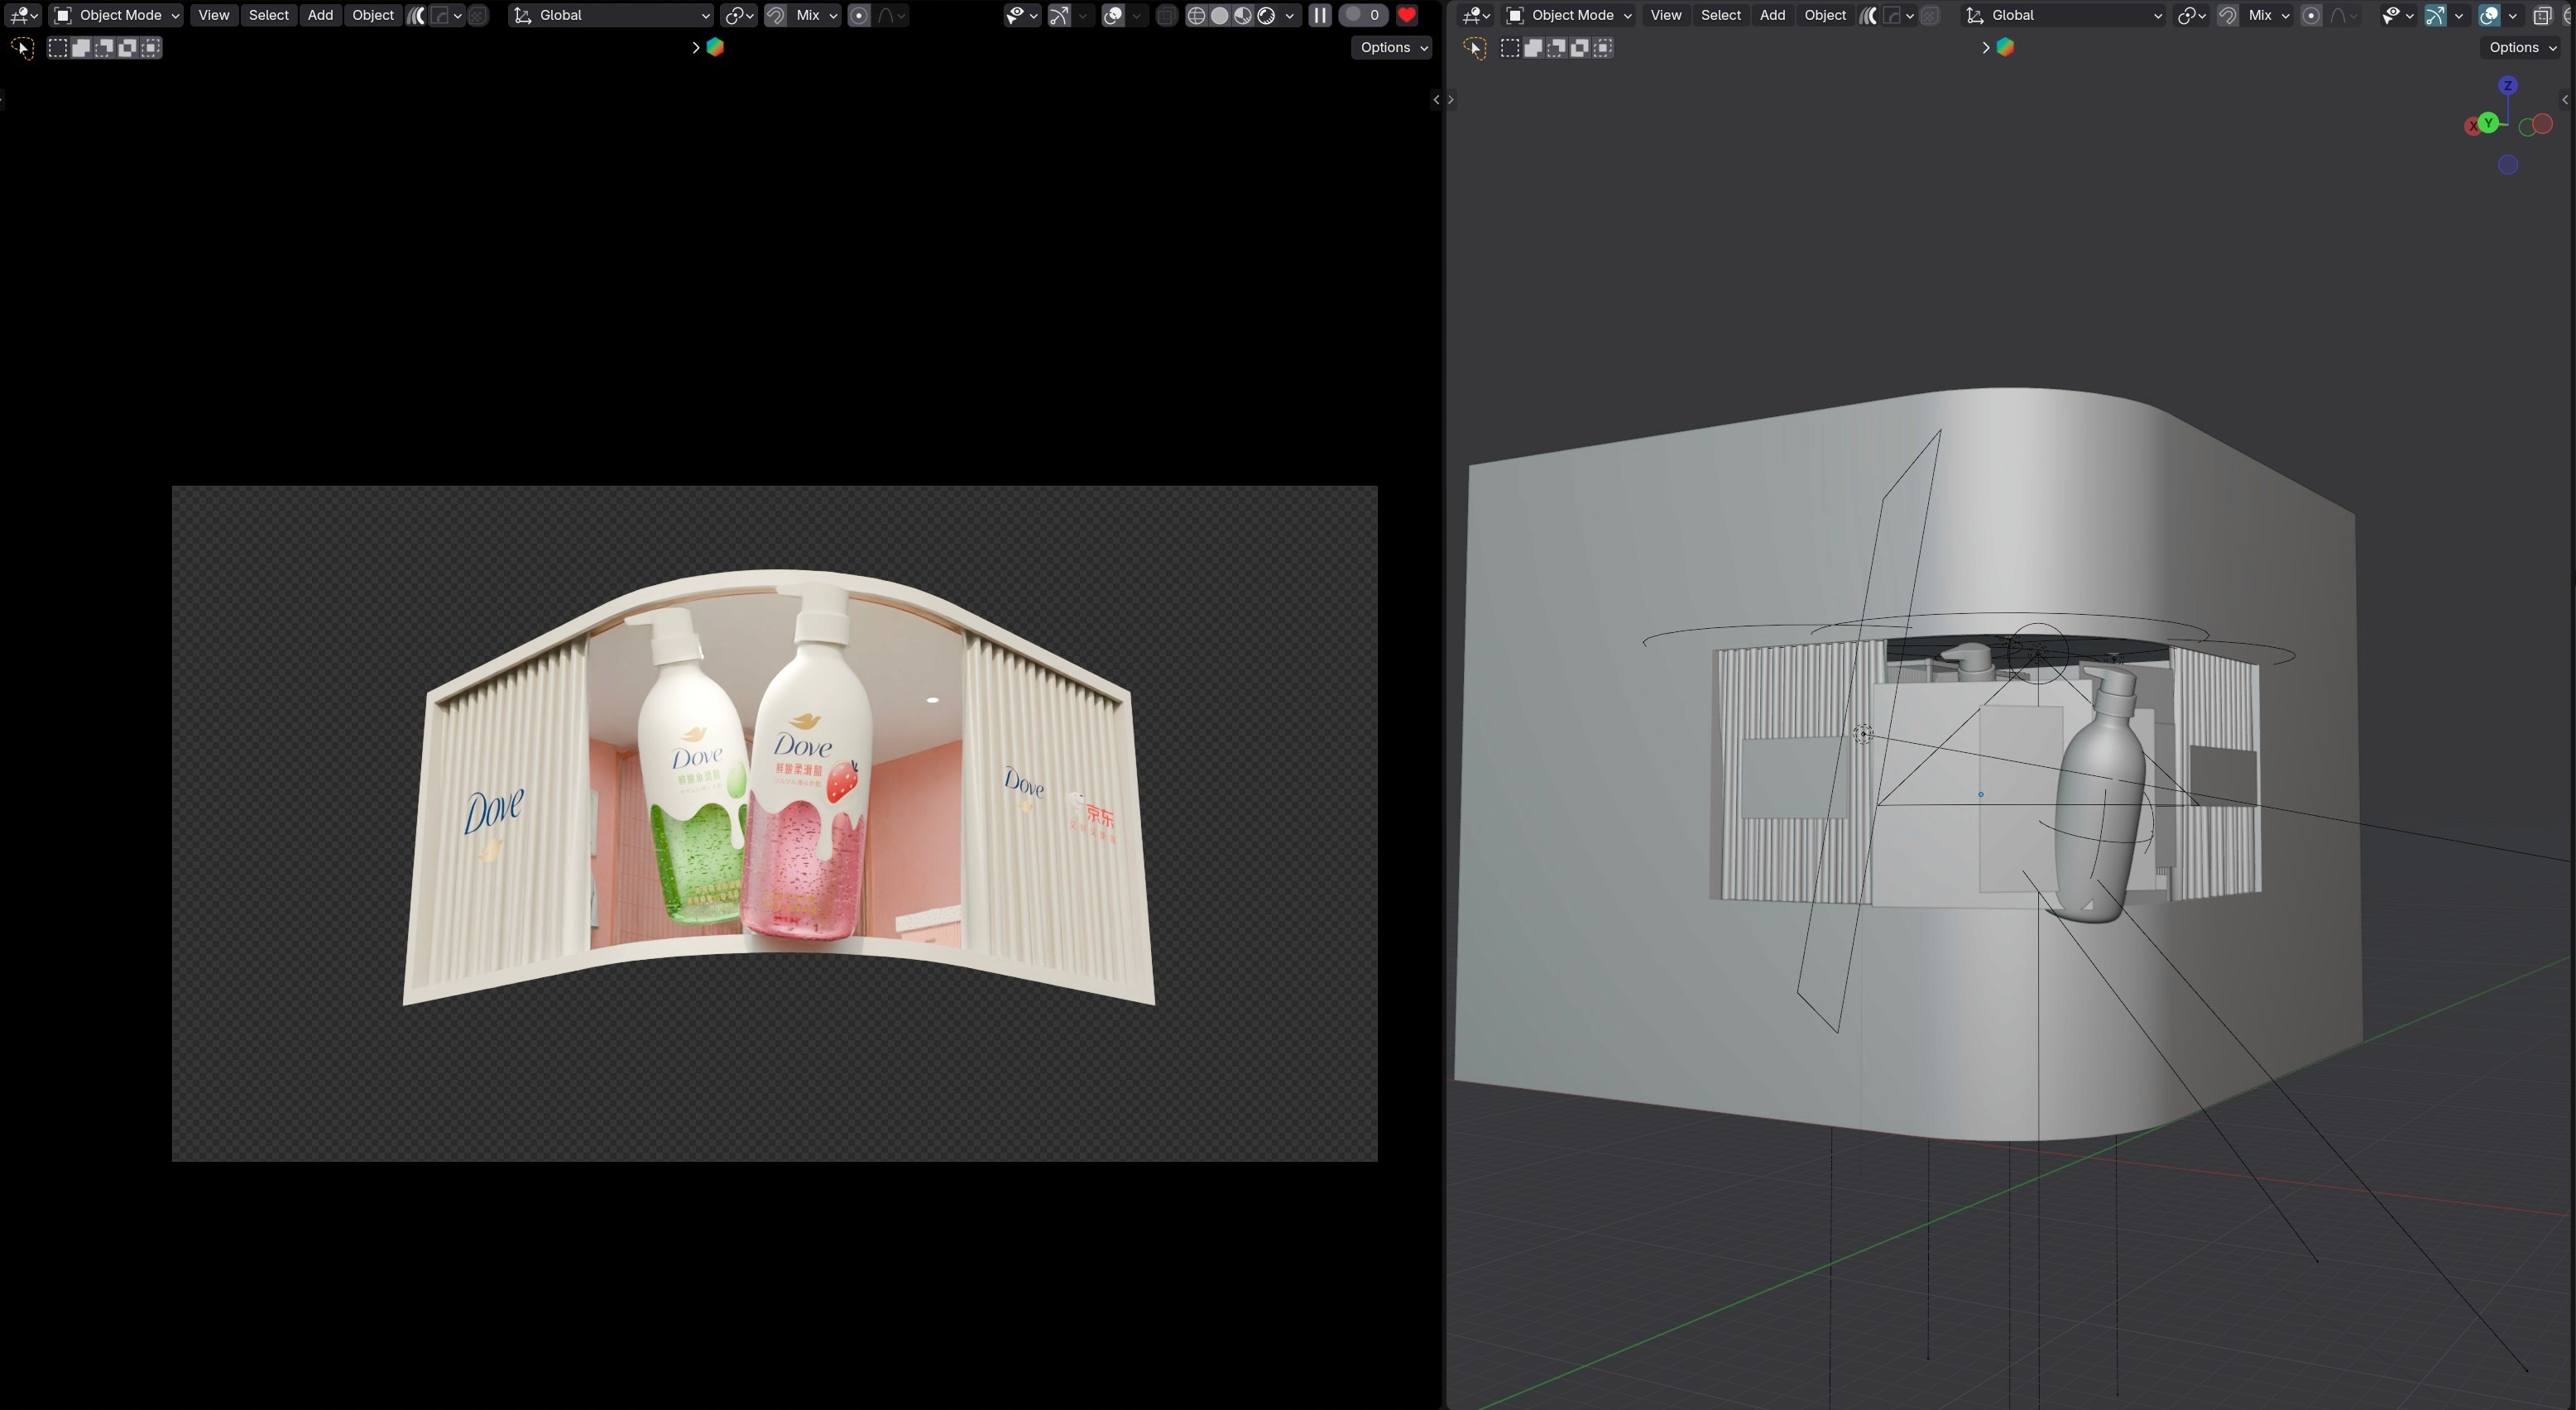Viewport: 2576px width, 1410px height.
Task: Switch left viewport to wireframe shading
Action: (x=1196, y=15)
